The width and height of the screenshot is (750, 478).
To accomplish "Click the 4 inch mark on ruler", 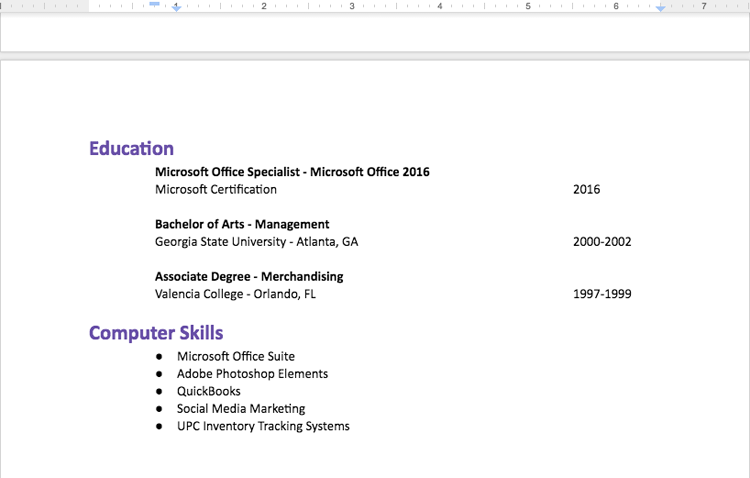I will click(440, 6).
